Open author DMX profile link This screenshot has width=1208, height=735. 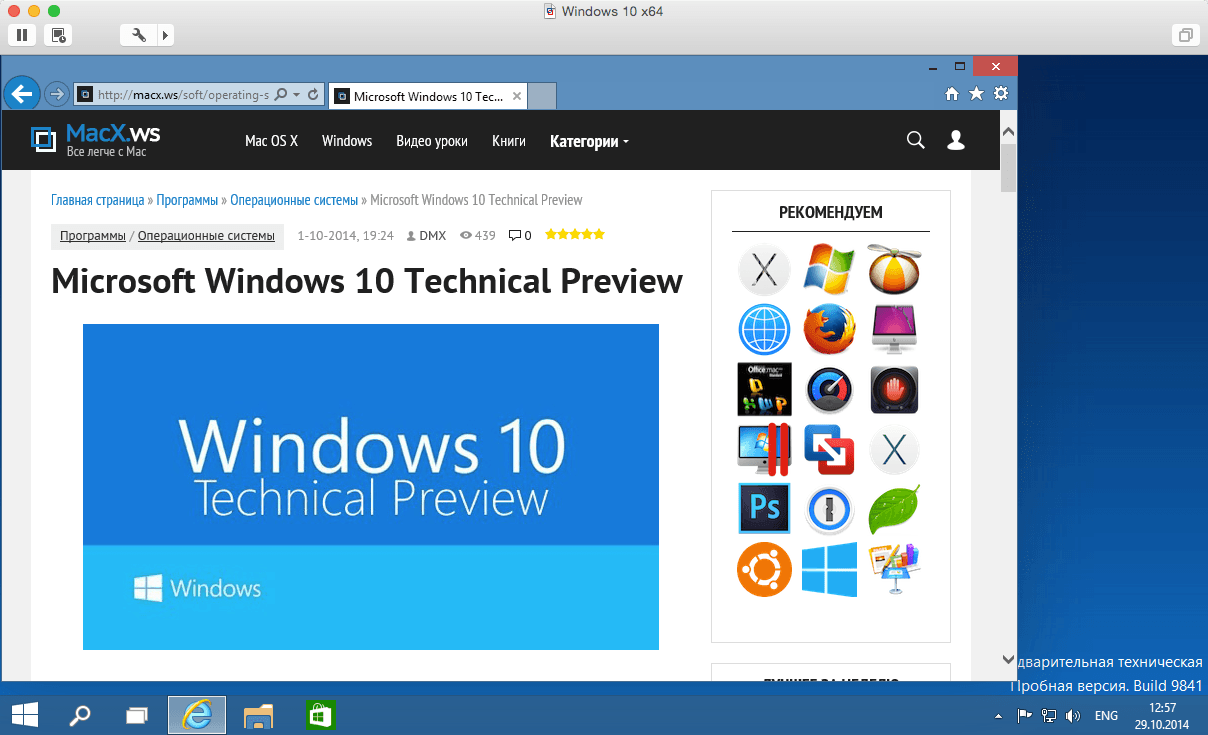(432, 236)
